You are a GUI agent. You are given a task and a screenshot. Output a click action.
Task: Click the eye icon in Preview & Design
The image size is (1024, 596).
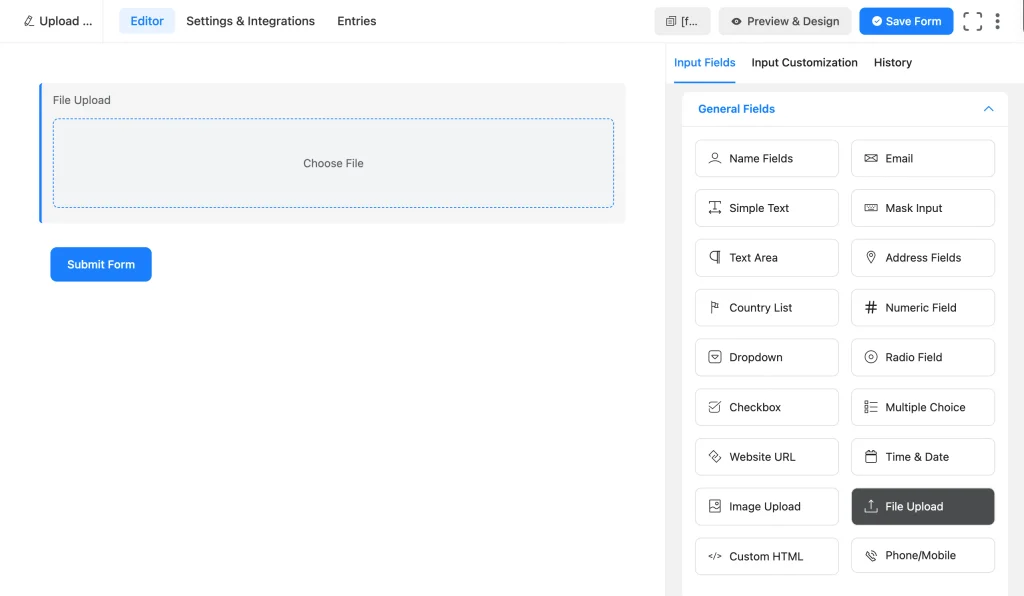tap(736, 22)
